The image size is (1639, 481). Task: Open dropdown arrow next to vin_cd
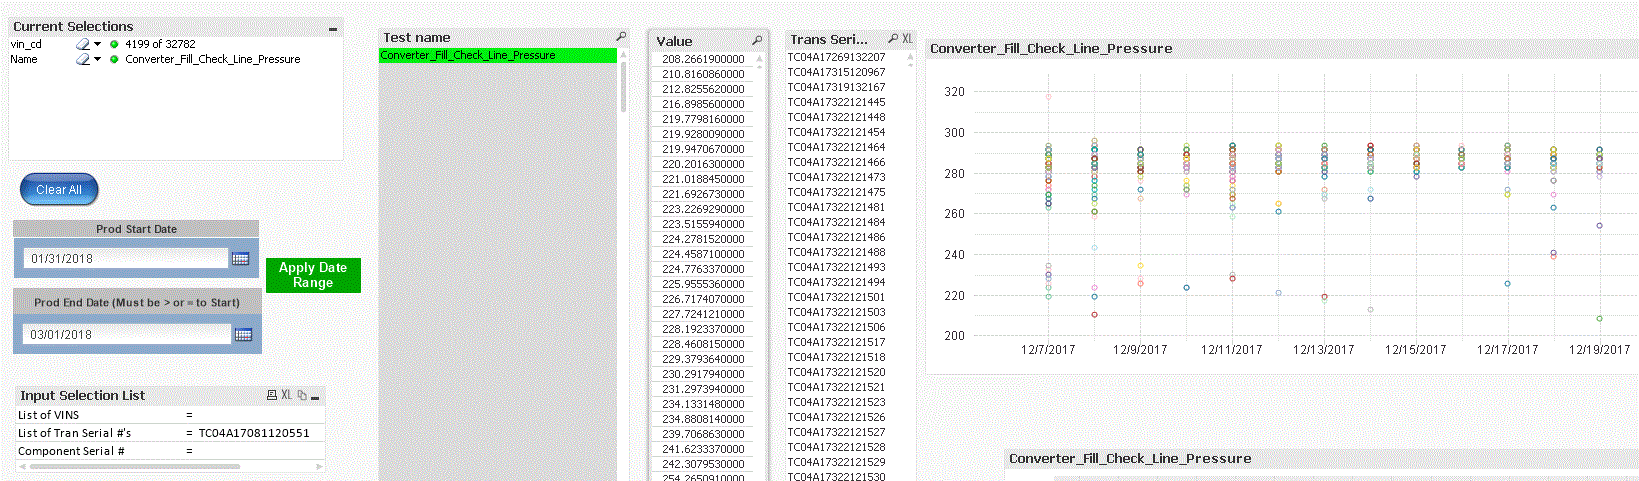(98, 44)
